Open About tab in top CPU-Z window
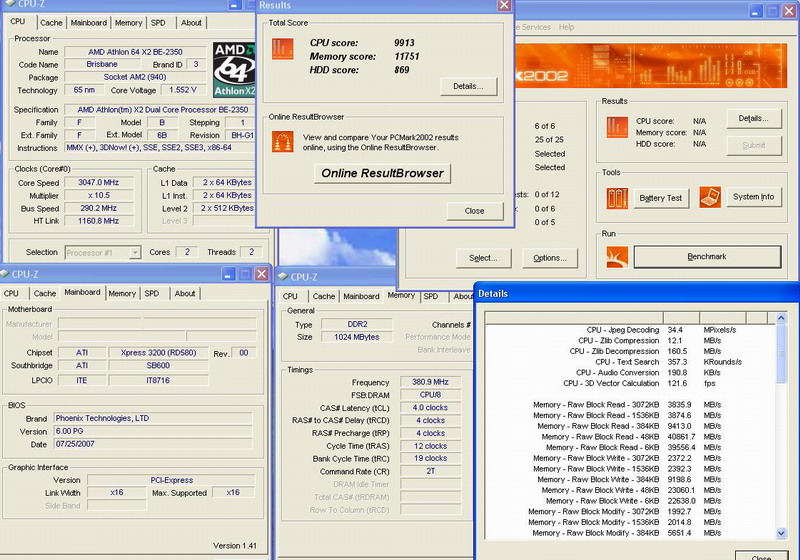The height and width of the screenshot is (560, 800). (191, 22)
